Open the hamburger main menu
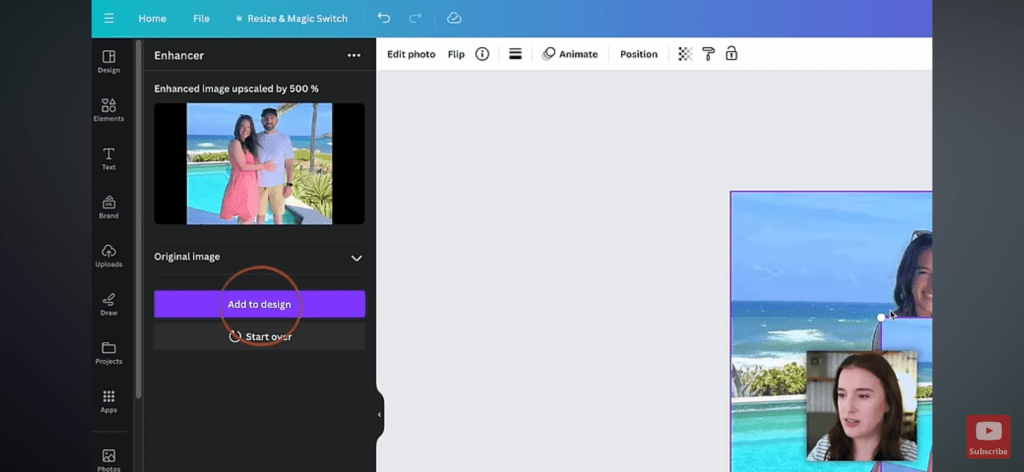Screen dimensions: 1024x472 click(108, 18)
